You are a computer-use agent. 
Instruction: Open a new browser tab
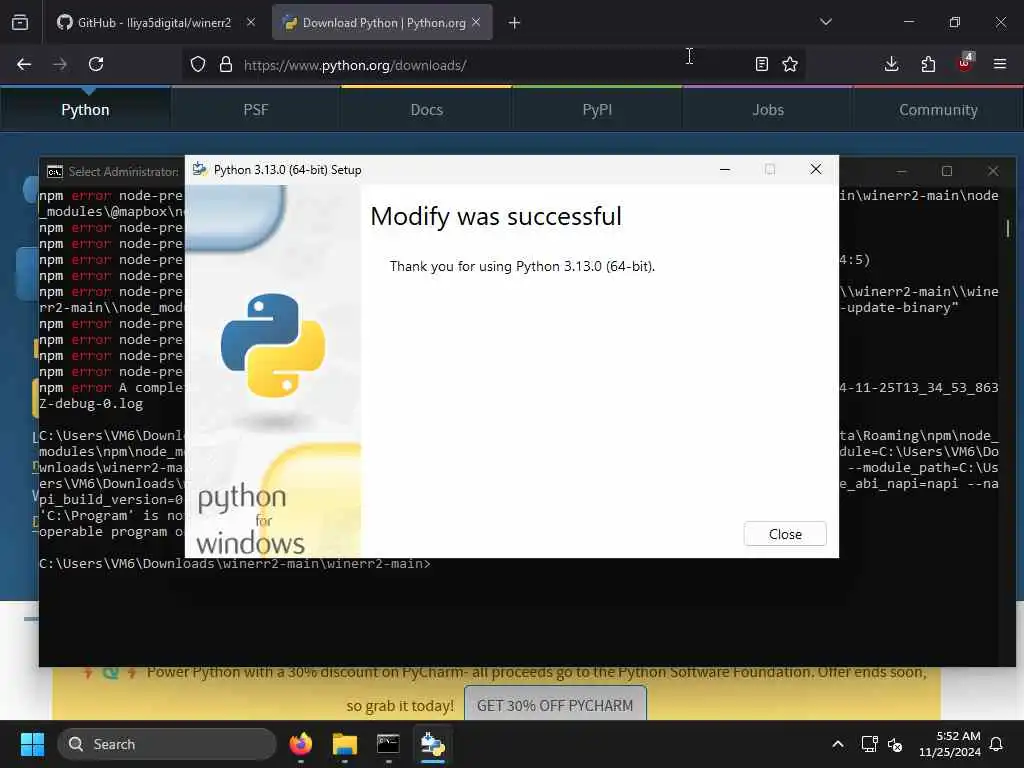[515, 23]
